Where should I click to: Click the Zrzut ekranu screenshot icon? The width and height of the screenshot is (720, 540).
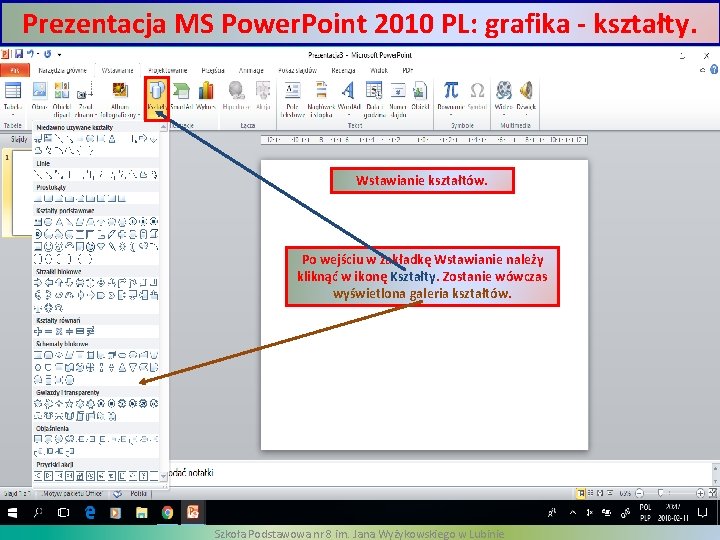85,90
